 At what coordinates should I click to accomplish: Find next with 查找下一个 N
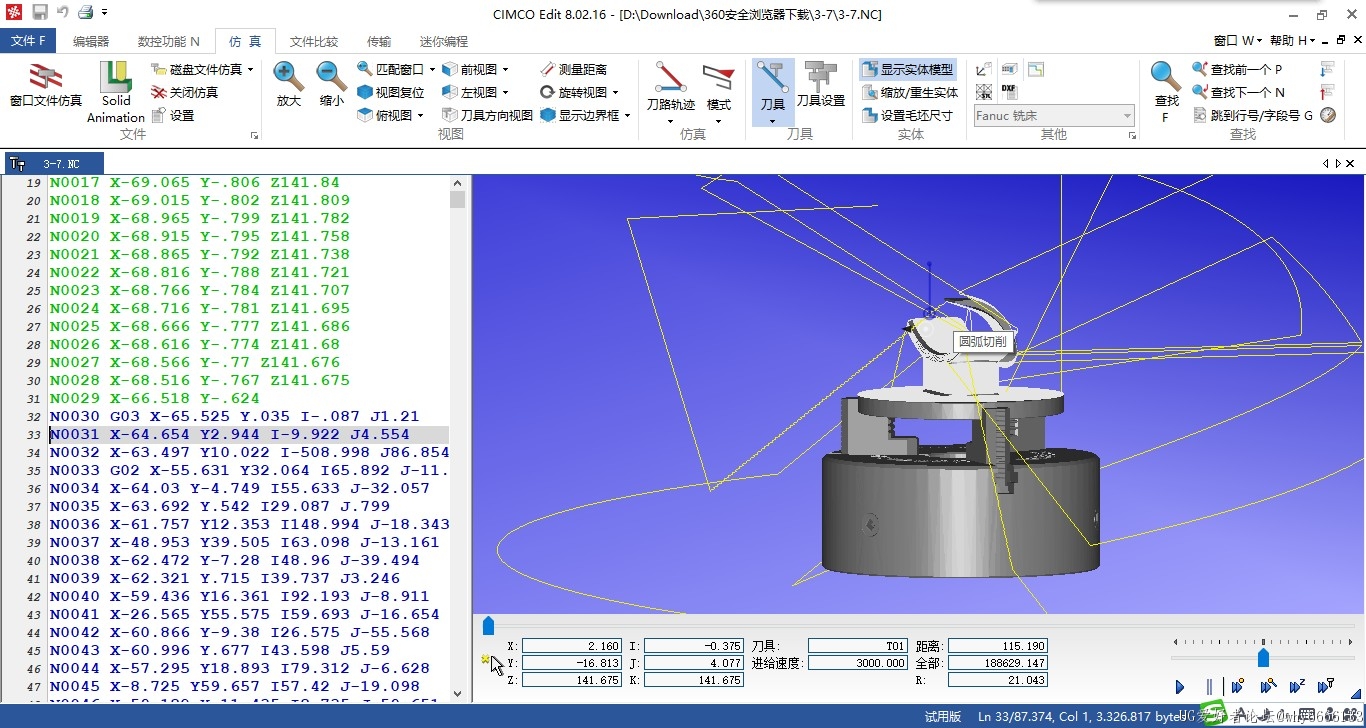(1239, 92)
